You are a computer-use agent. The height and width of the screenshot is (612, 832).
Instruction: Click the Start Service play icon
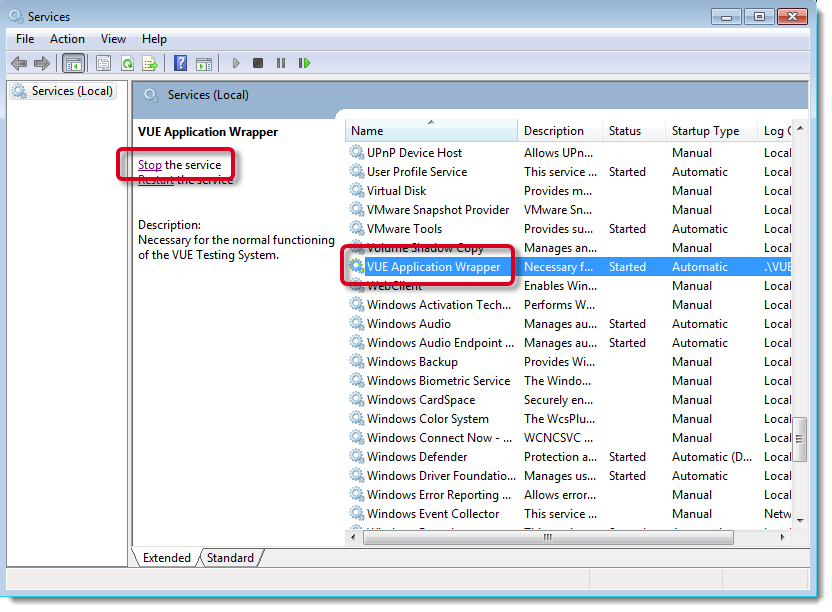[236, 63]
